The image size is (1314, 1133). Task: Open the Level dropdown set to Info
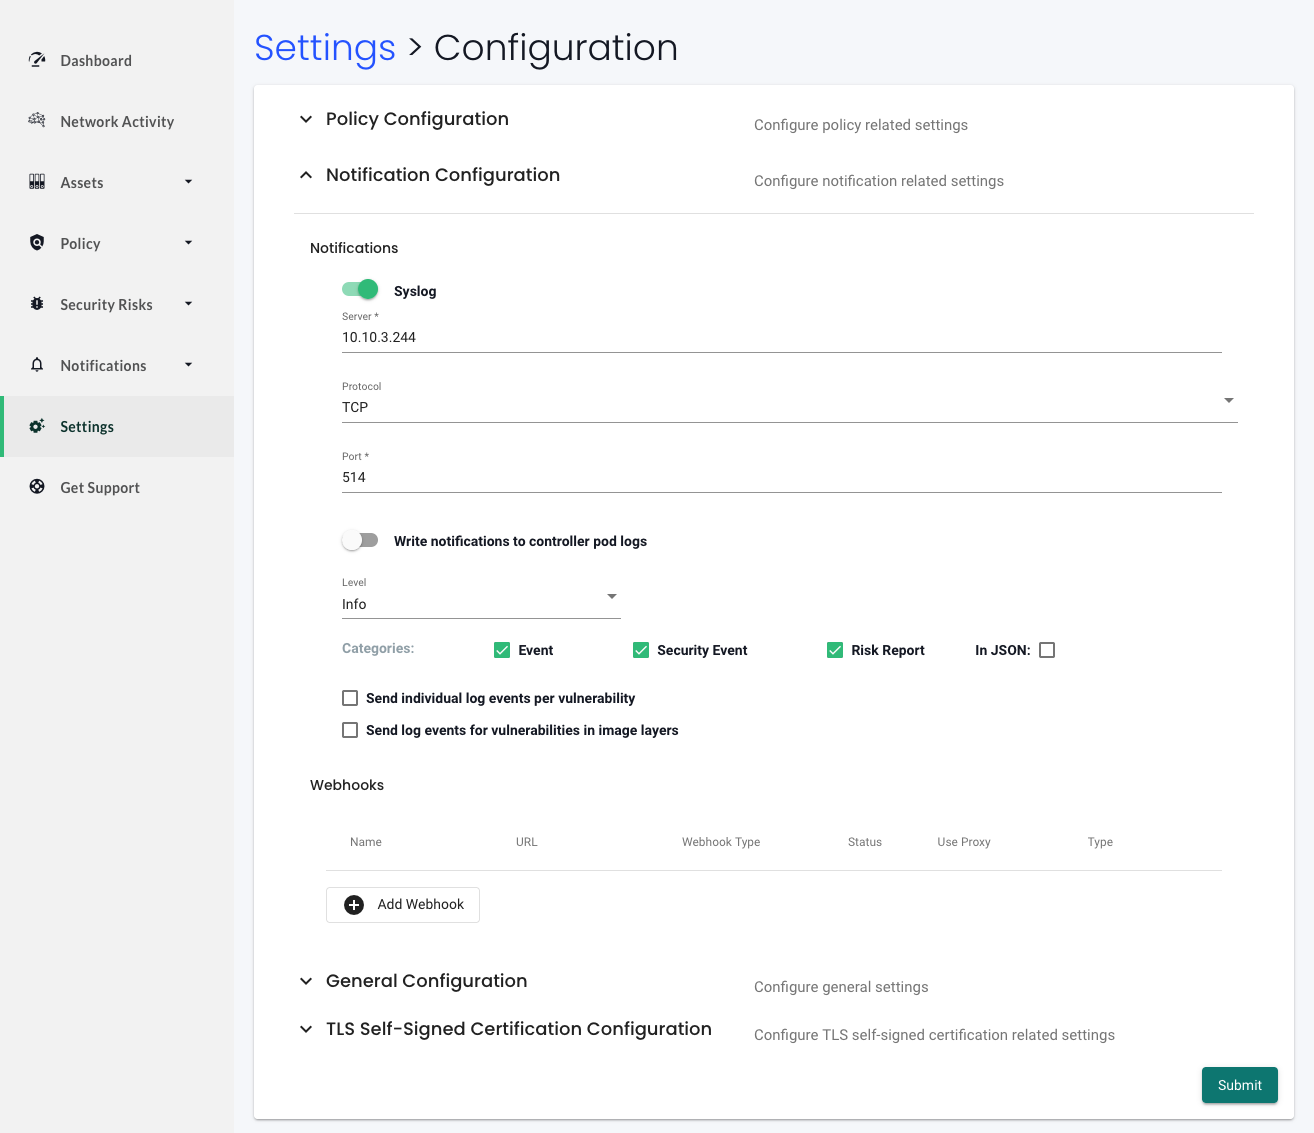pos(480,603)
